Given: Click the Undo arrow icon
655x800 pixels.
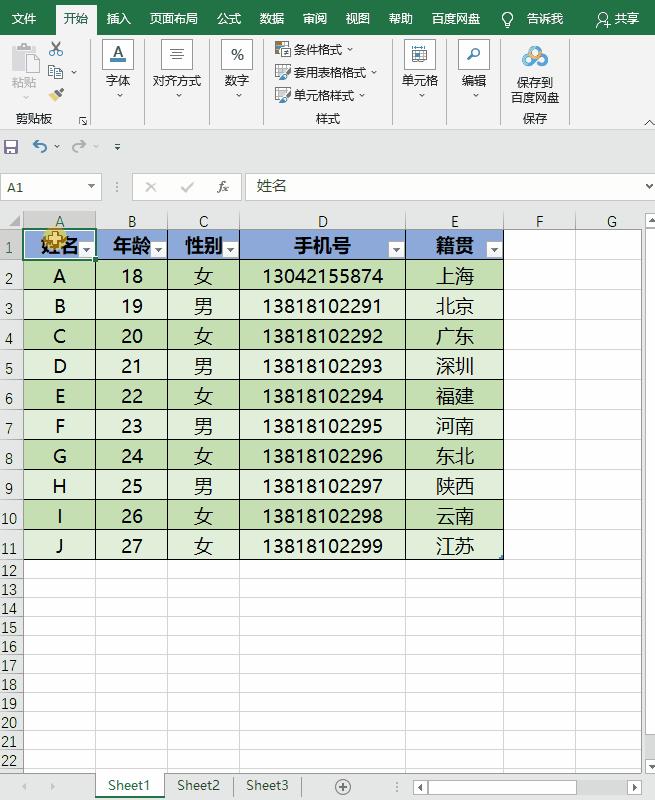Looking at the screenshot, I should pyautogui.click(x=39, y=147).
